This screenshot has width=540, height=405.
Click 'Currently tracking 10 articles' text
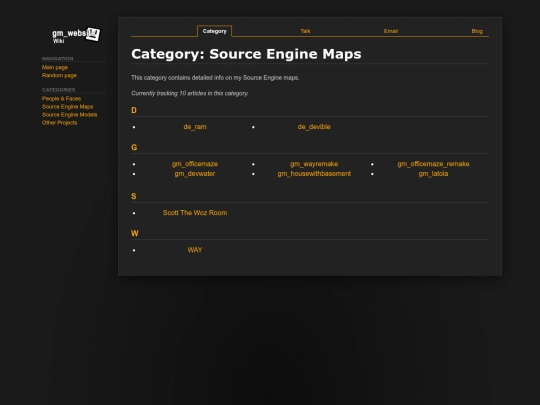pyautogui.click(x=190, y=93)
